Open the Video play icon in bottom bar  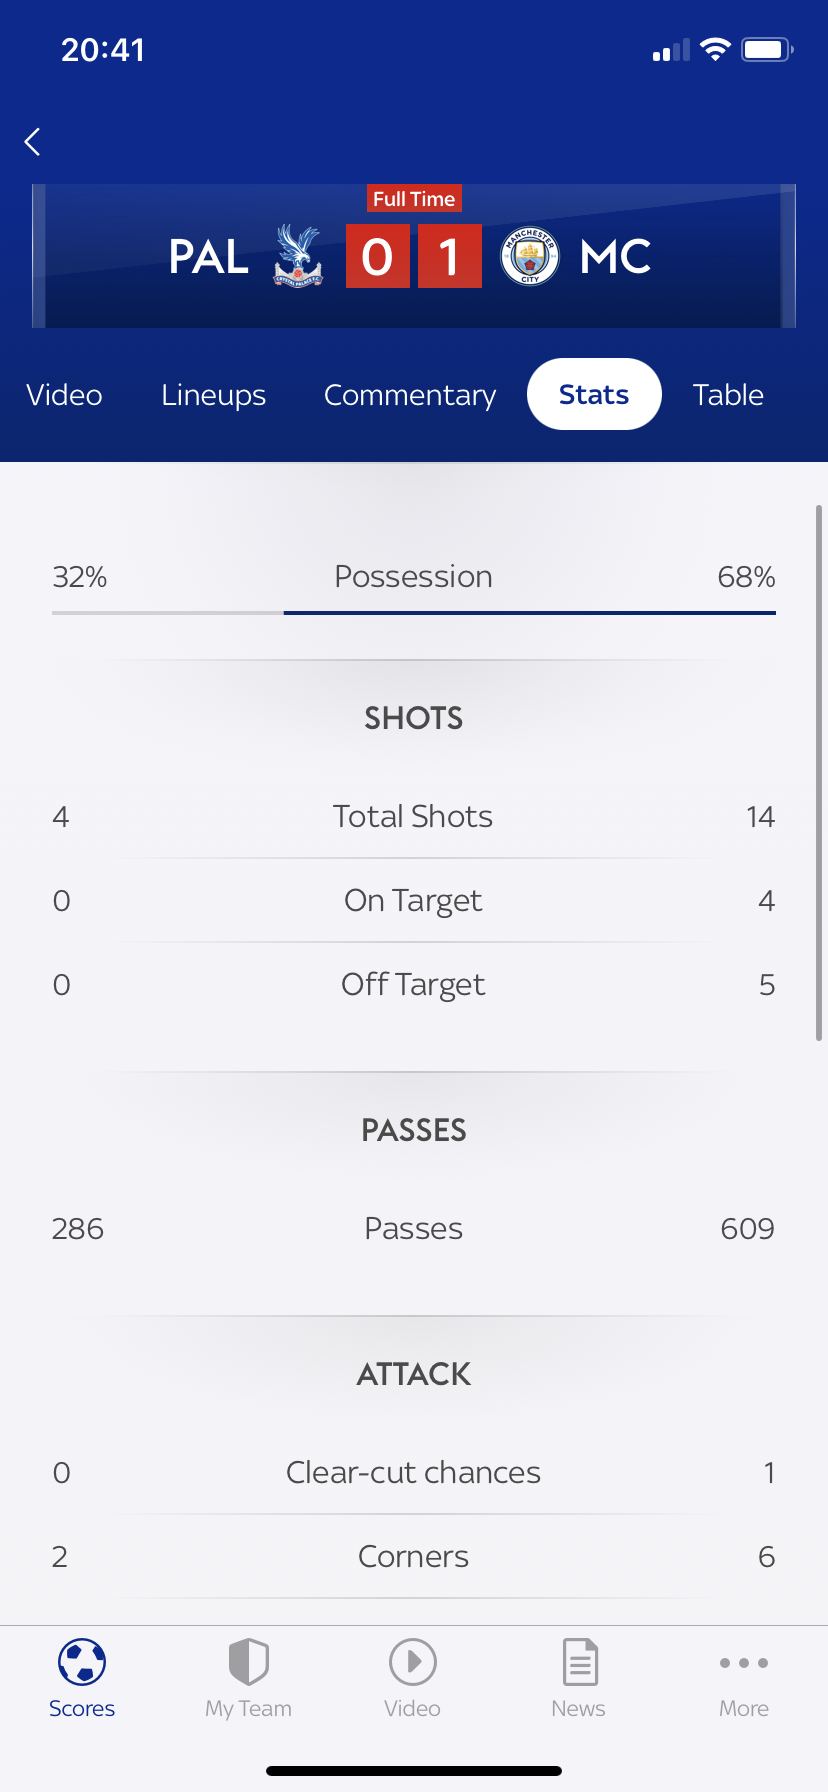click(413, 1662)
